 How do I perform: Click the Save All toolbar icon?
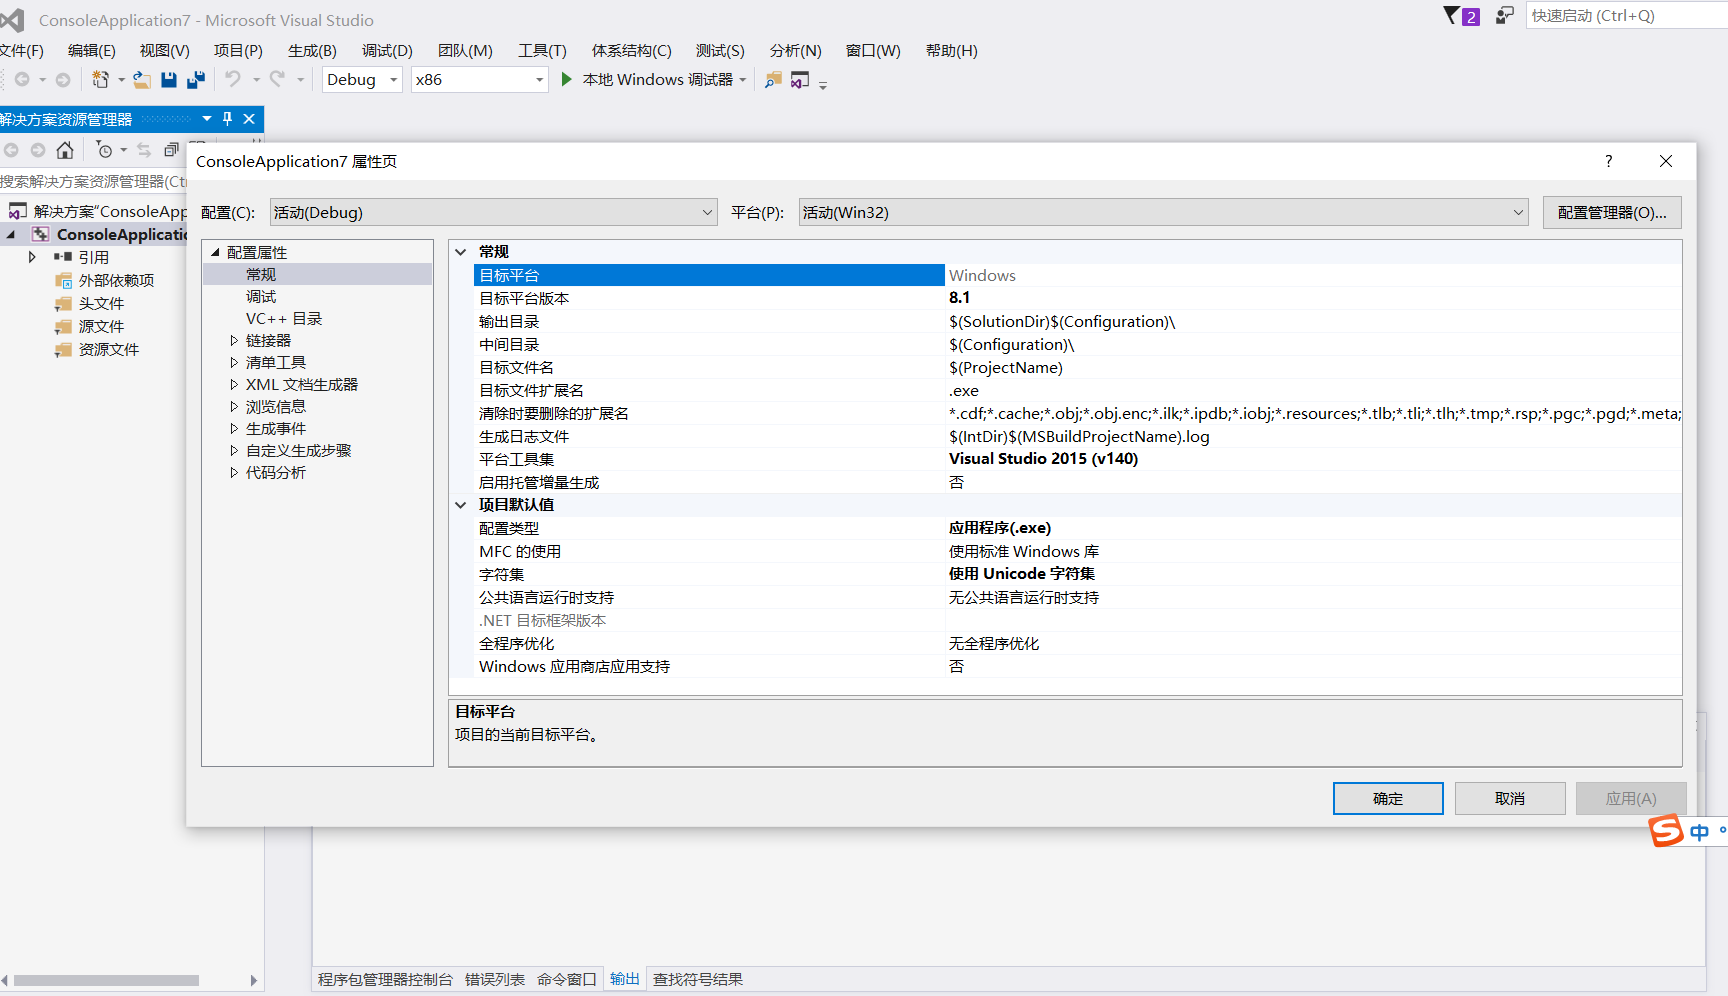[x=196, y=79]
